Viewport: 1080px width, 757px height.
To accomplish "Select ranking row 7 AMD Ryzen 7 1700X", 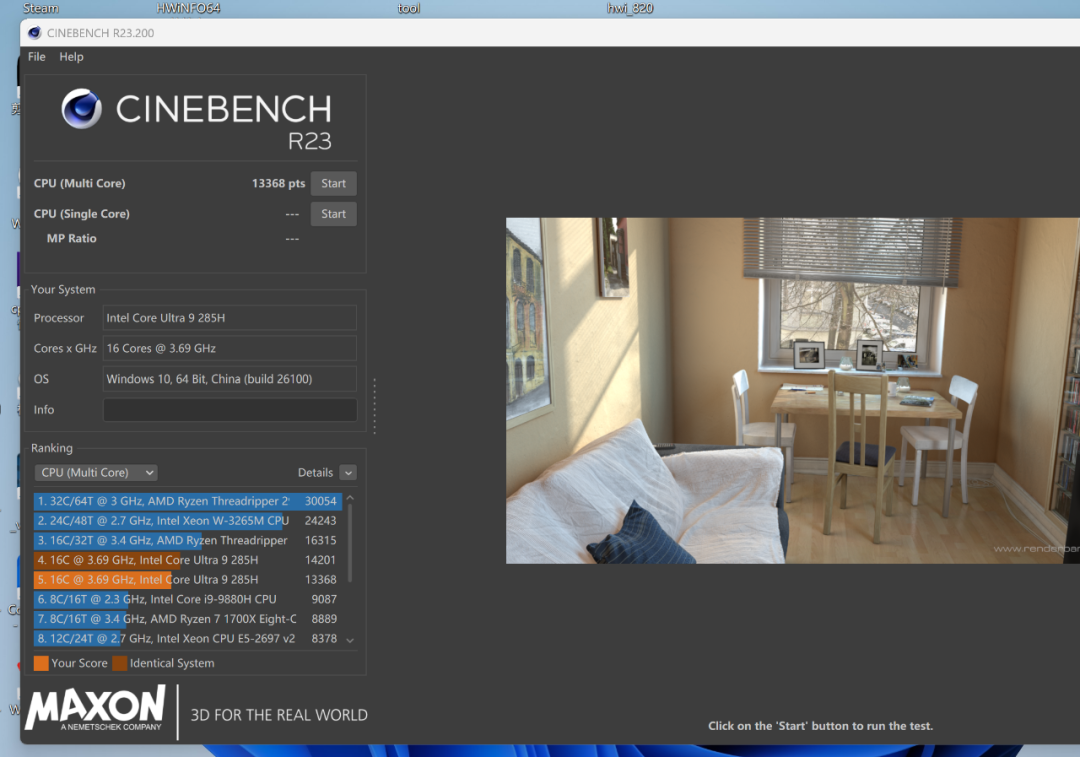I will tap(187, 619).
